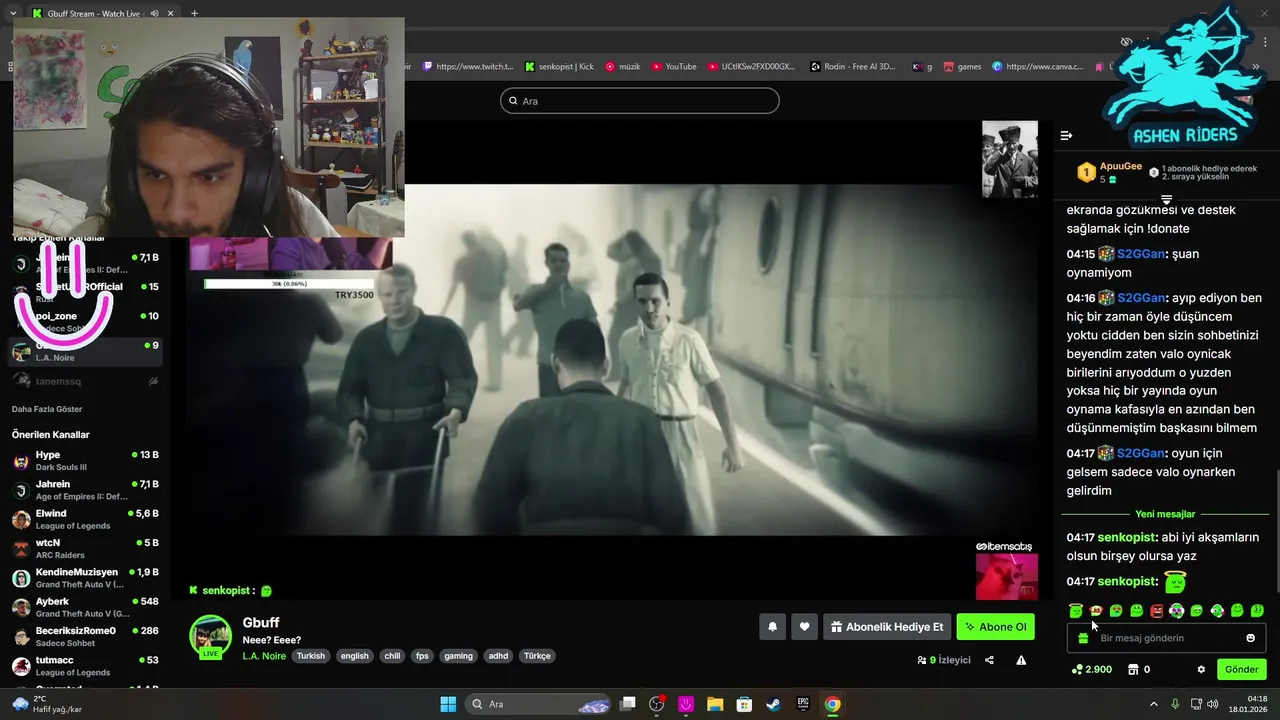The image size is (1280, 720).
Task: Open Epic Games from the taskbar
Action: pos(802,704)
